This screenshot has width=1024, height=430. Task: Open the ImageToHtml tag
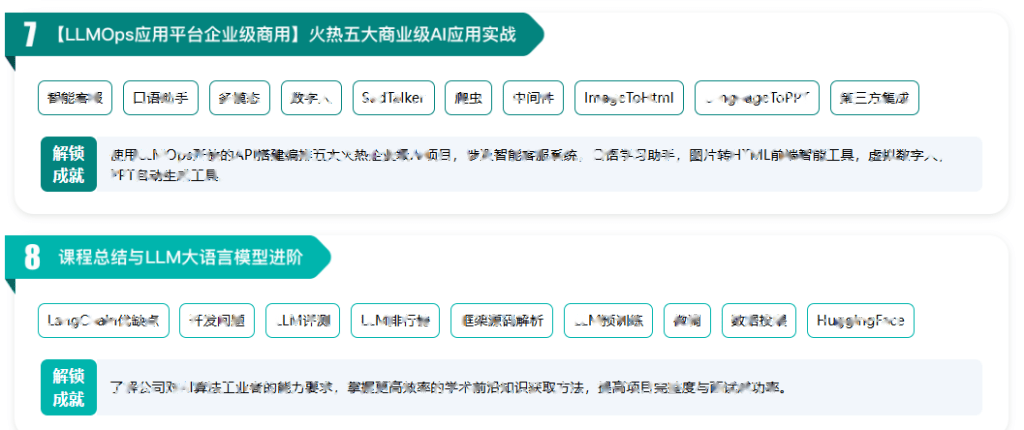point(629,98)
